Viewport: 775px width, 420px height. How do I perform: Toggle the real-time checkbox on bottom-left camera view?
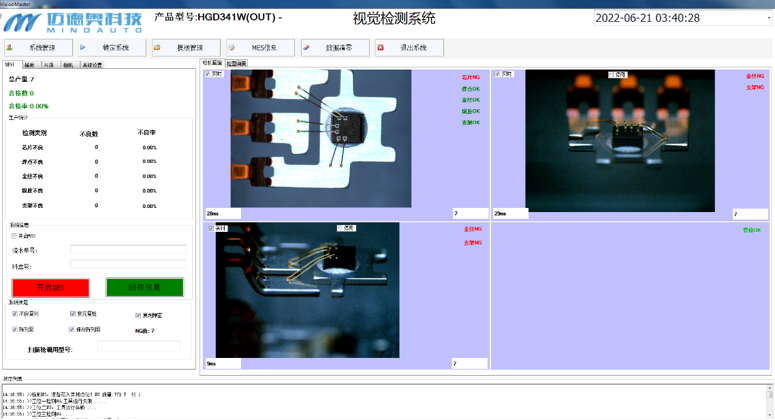point(209,228)
